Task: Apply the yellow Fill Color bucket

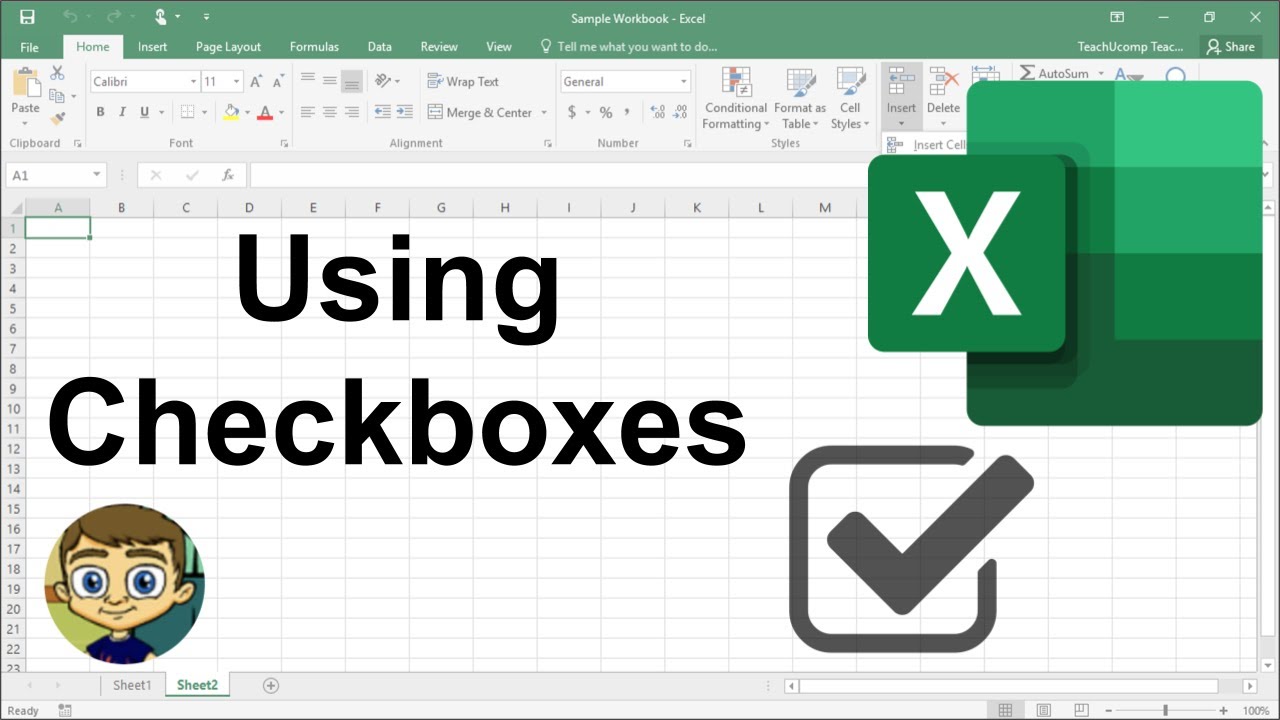Action: [231, 112]
